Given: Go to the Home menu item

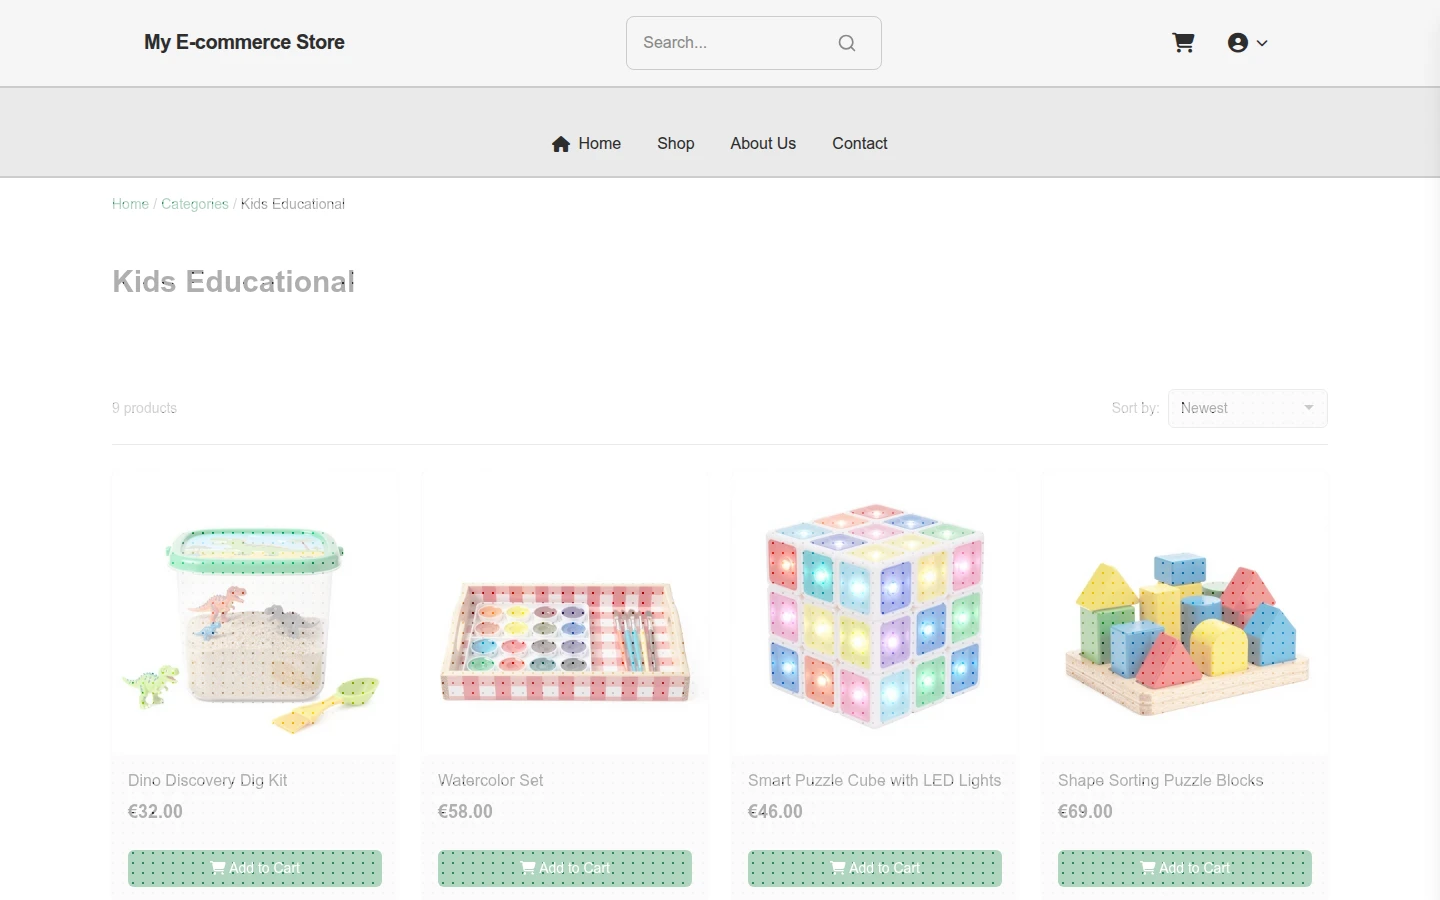Looking at the screenshot, I should [x=586, y=143].
